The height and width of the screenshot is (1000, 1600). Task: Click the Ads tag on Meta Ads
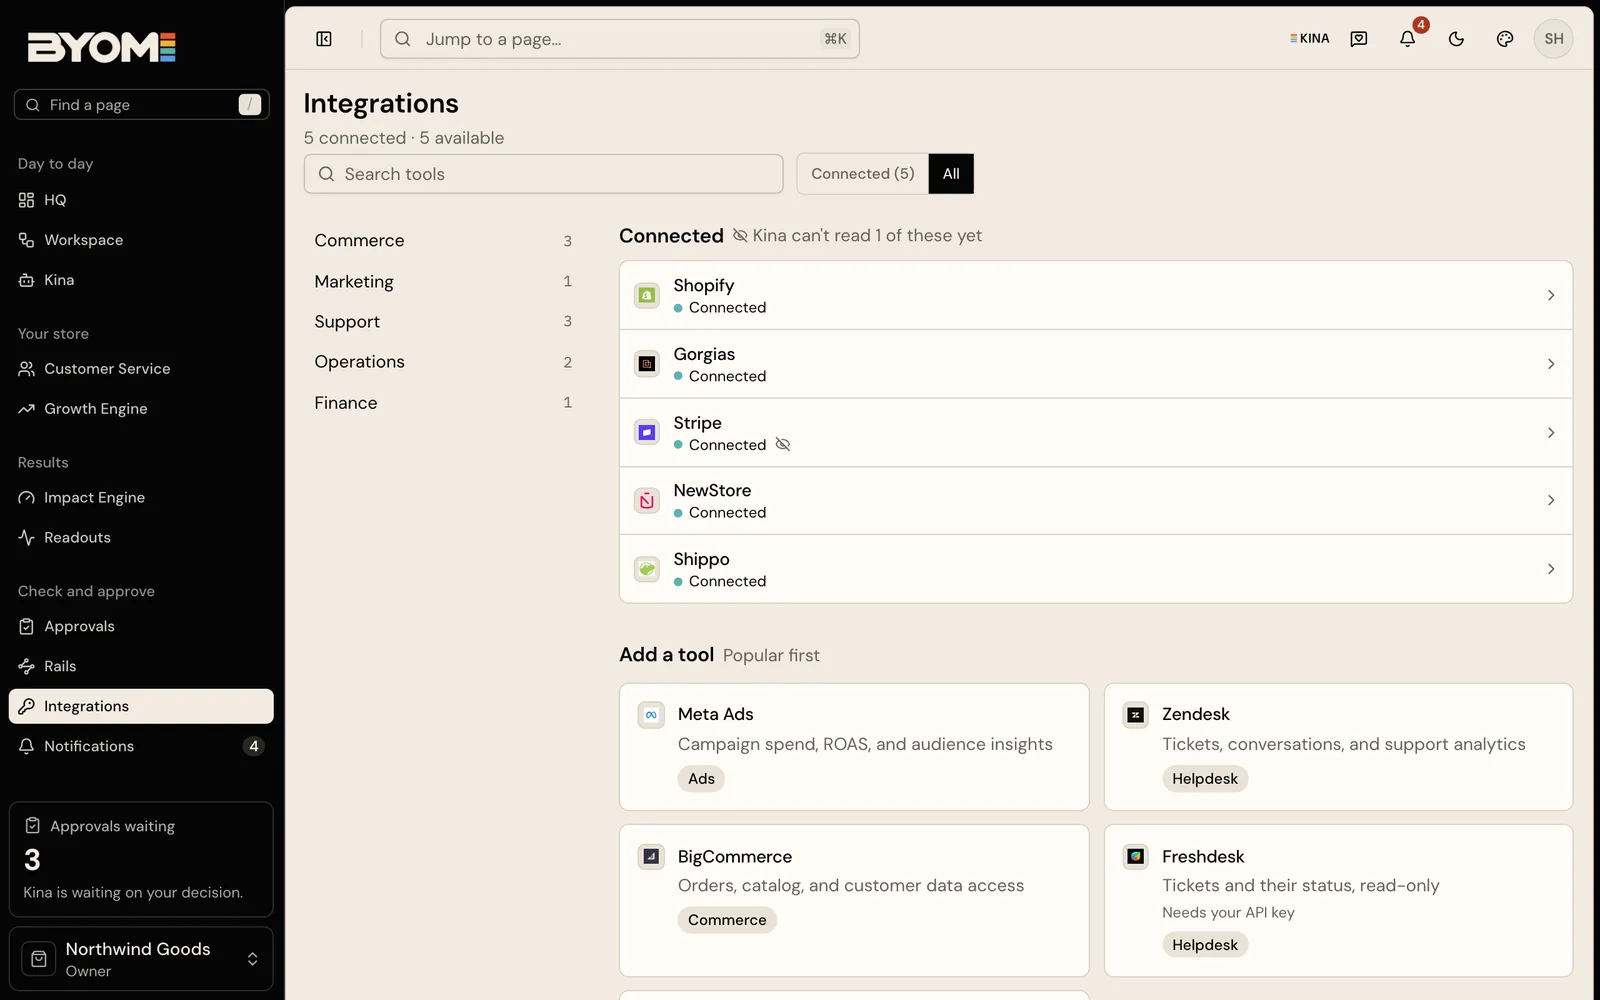(x=701, y=779)
